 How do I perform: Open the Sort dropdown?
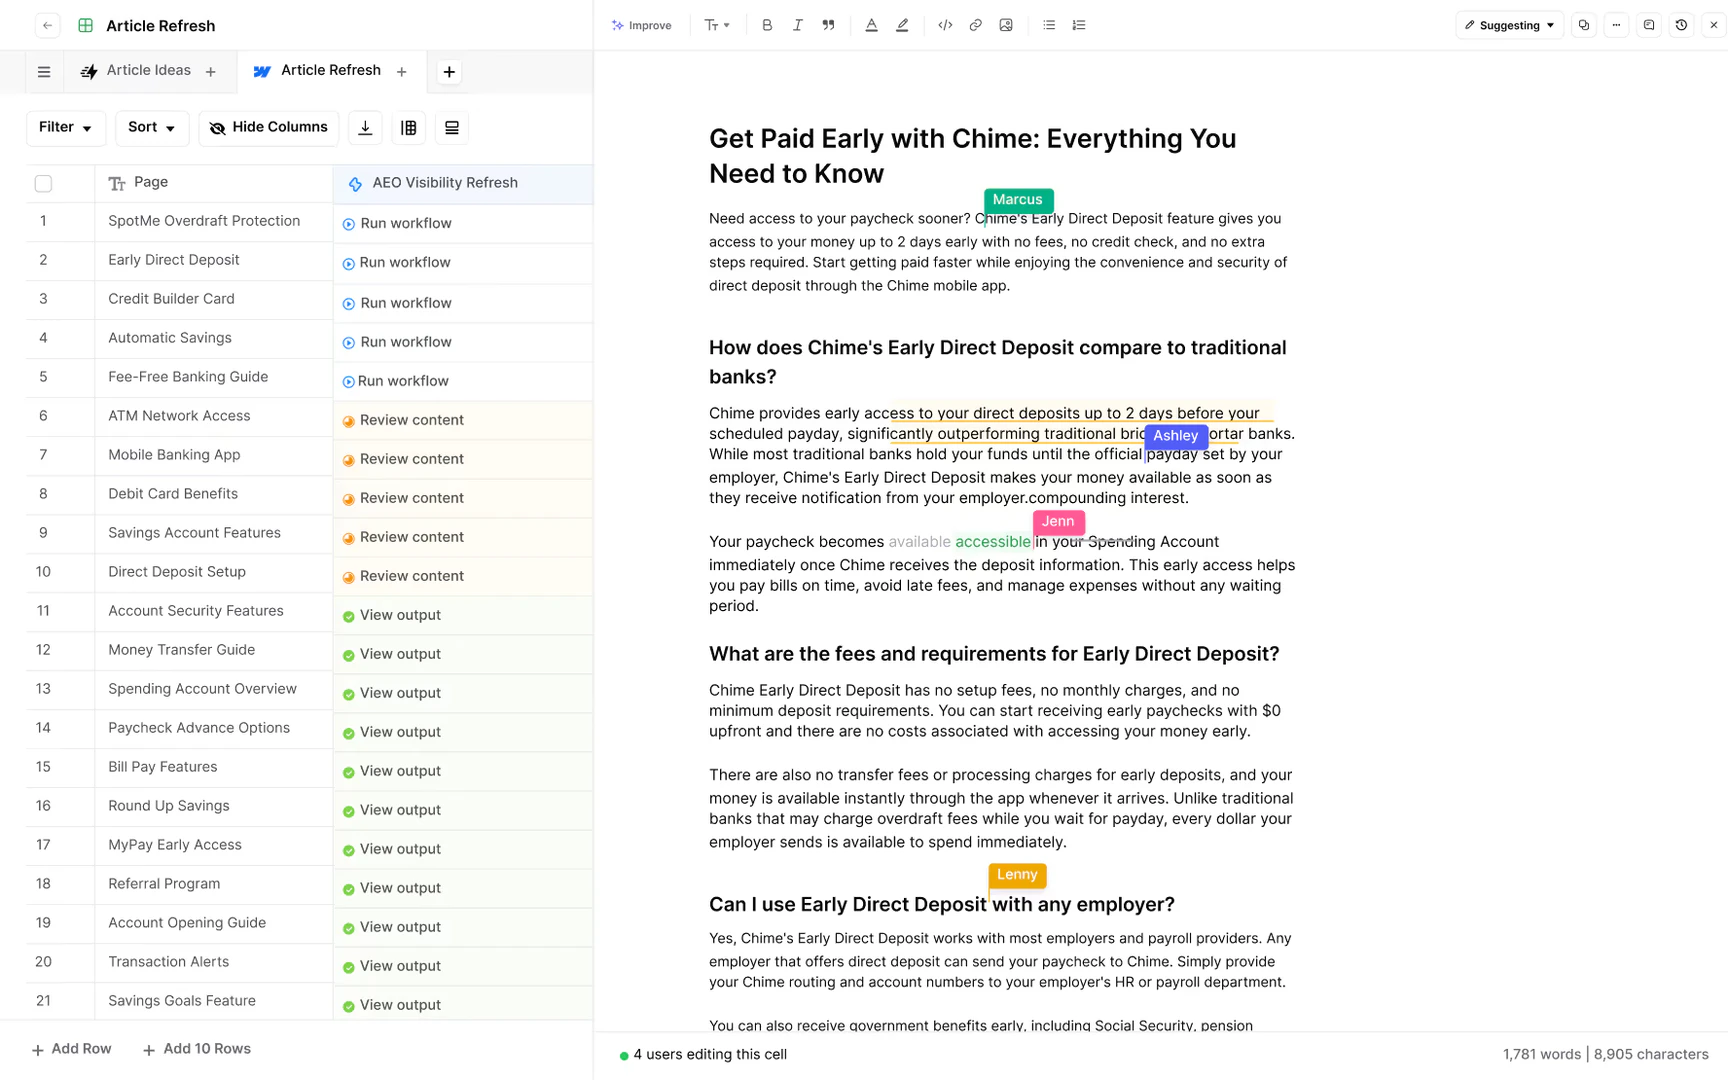(151, 127)
